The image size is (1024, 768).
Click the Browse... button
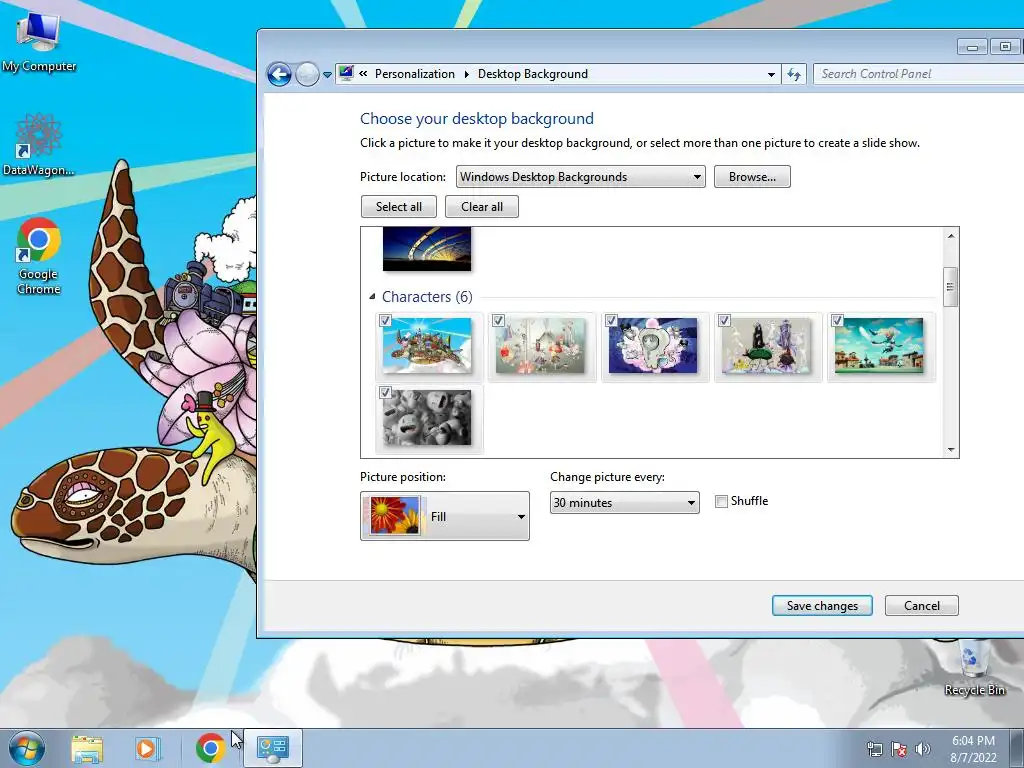click(752, 176)
